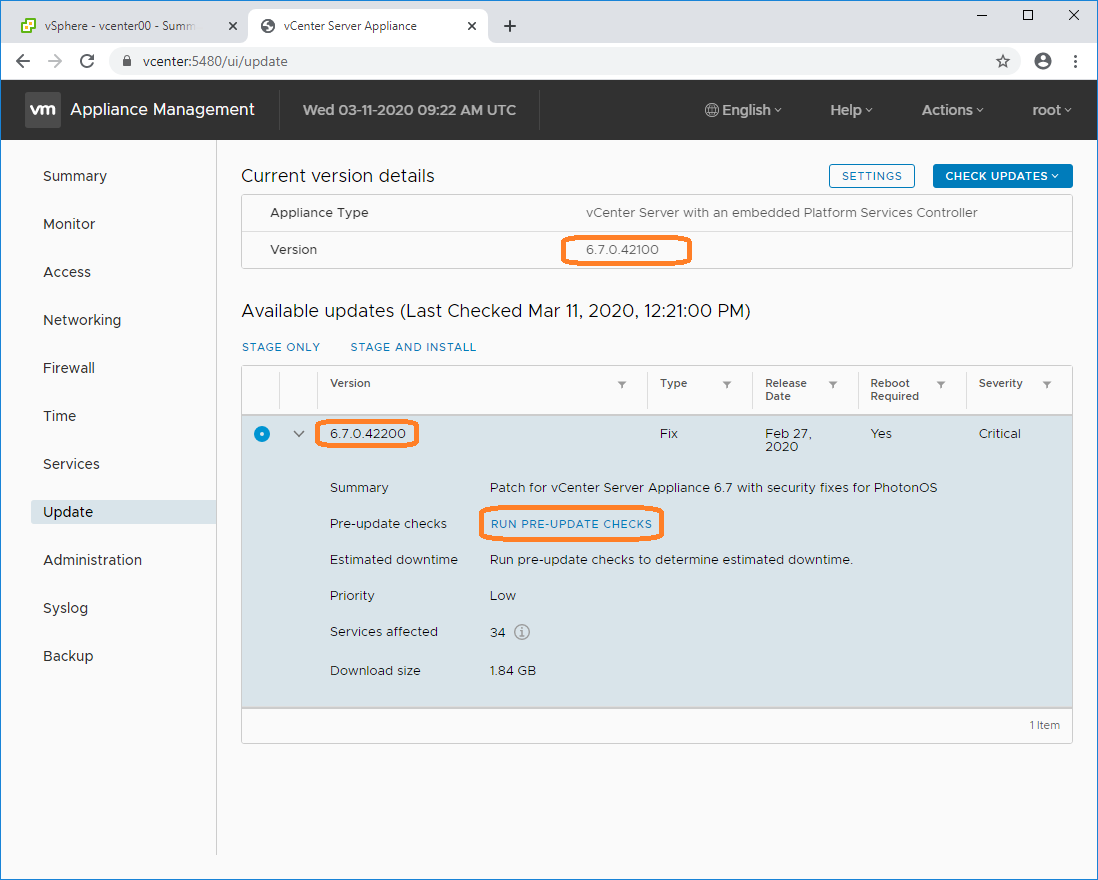Click the Release Date column header

click(x=786, y=390)
